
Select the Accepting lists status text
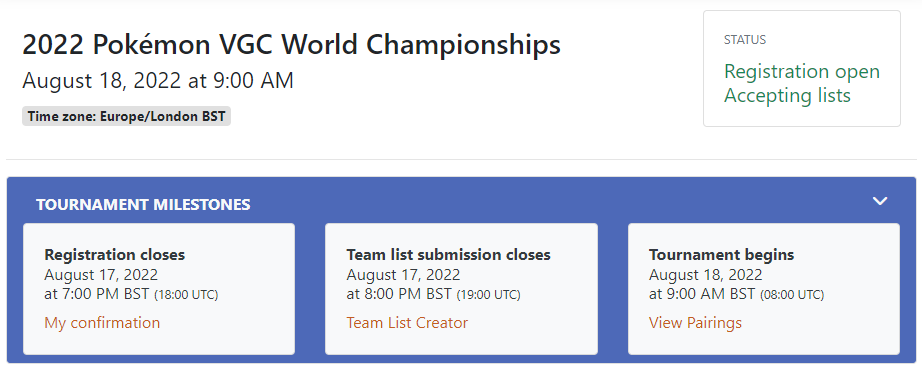point(787,95)
